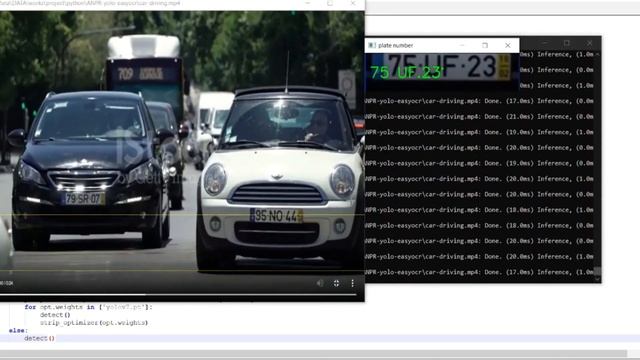640x360 pixels.
Task: Click the plate number window's title icon
Action: tap(371, 45)
